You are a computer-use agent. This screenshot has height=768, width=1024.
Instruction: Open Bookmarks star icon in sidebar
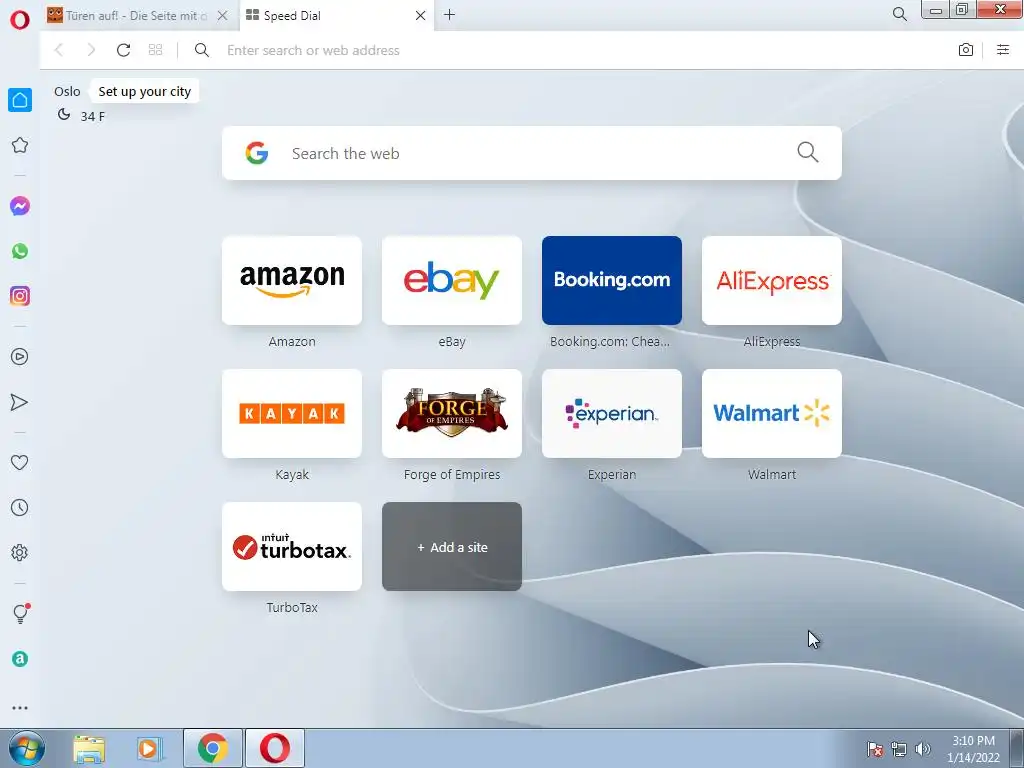click(20, 145)
